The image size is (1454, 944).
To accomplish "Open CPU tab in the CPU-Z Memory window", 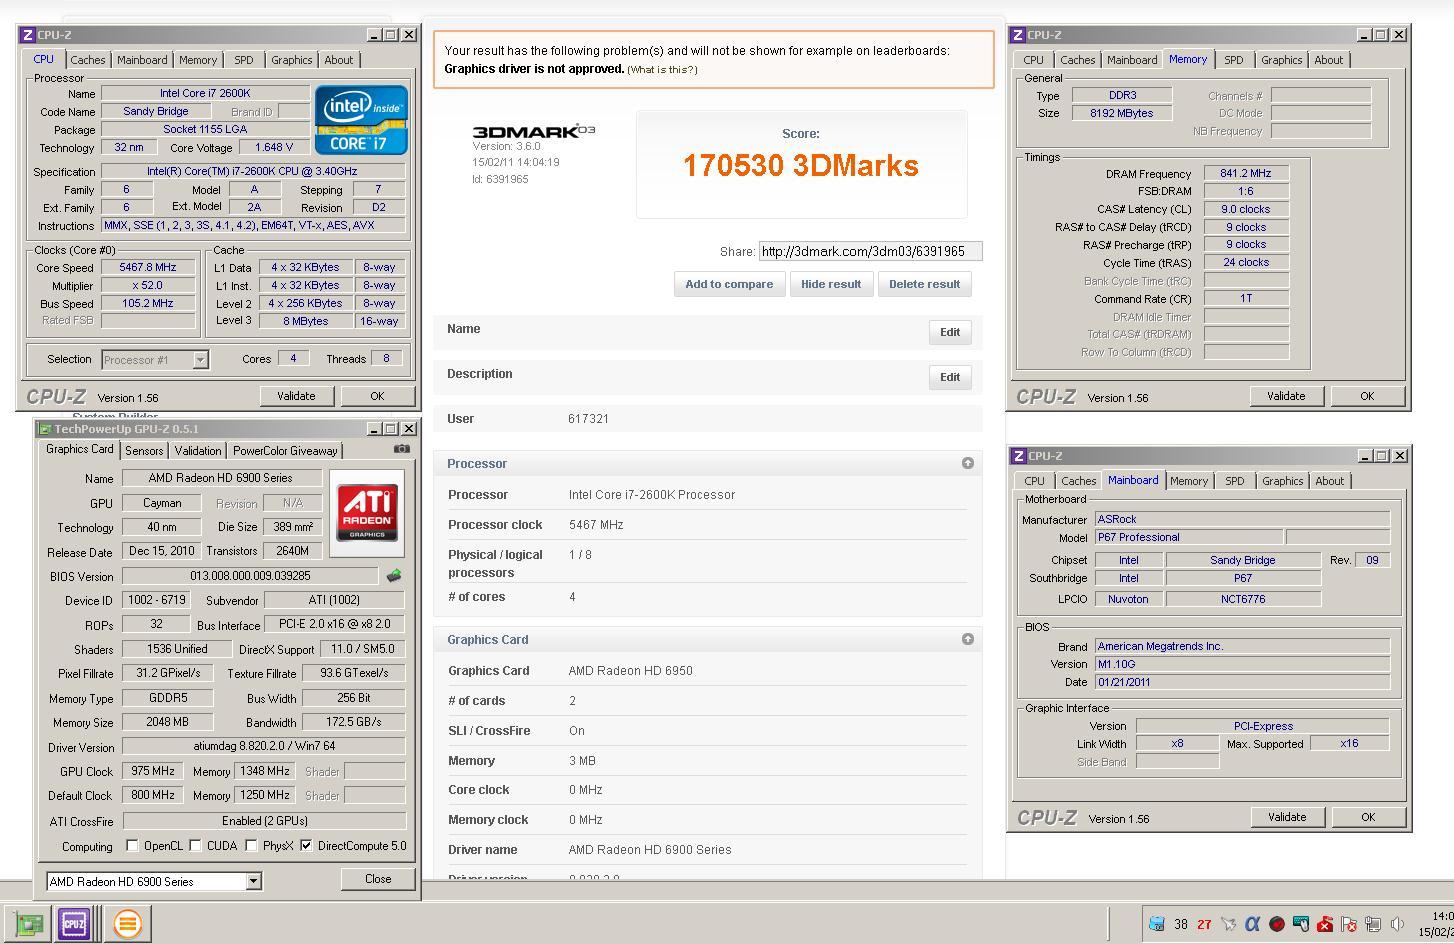I will tap(1034, 60).
